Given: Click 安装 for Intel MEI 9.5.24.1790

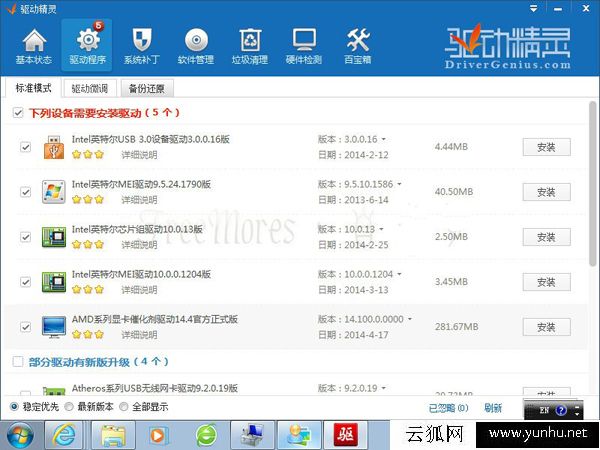Looking at the screenshot, I should (x=546, y=192).
